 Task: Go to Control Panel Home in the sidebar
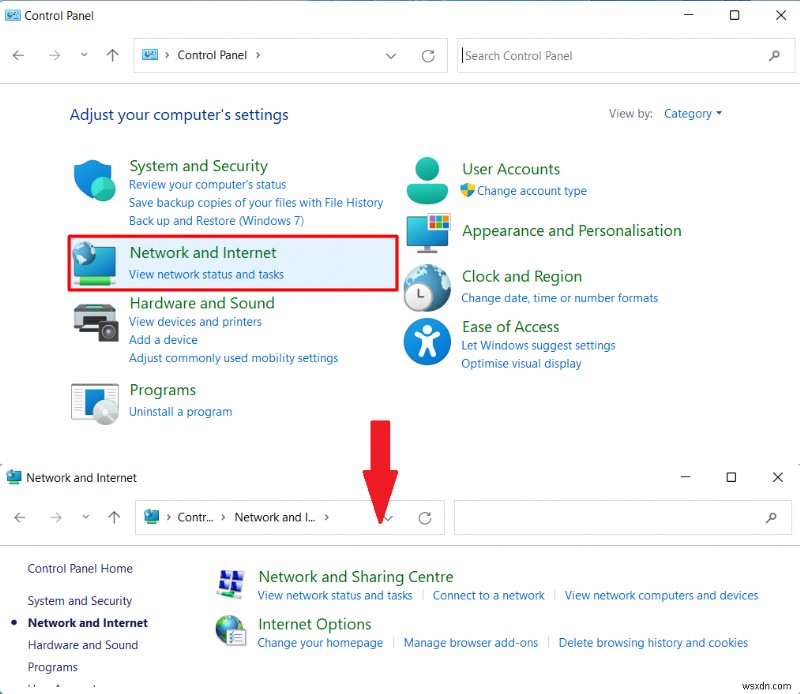(x=80, y=568)
